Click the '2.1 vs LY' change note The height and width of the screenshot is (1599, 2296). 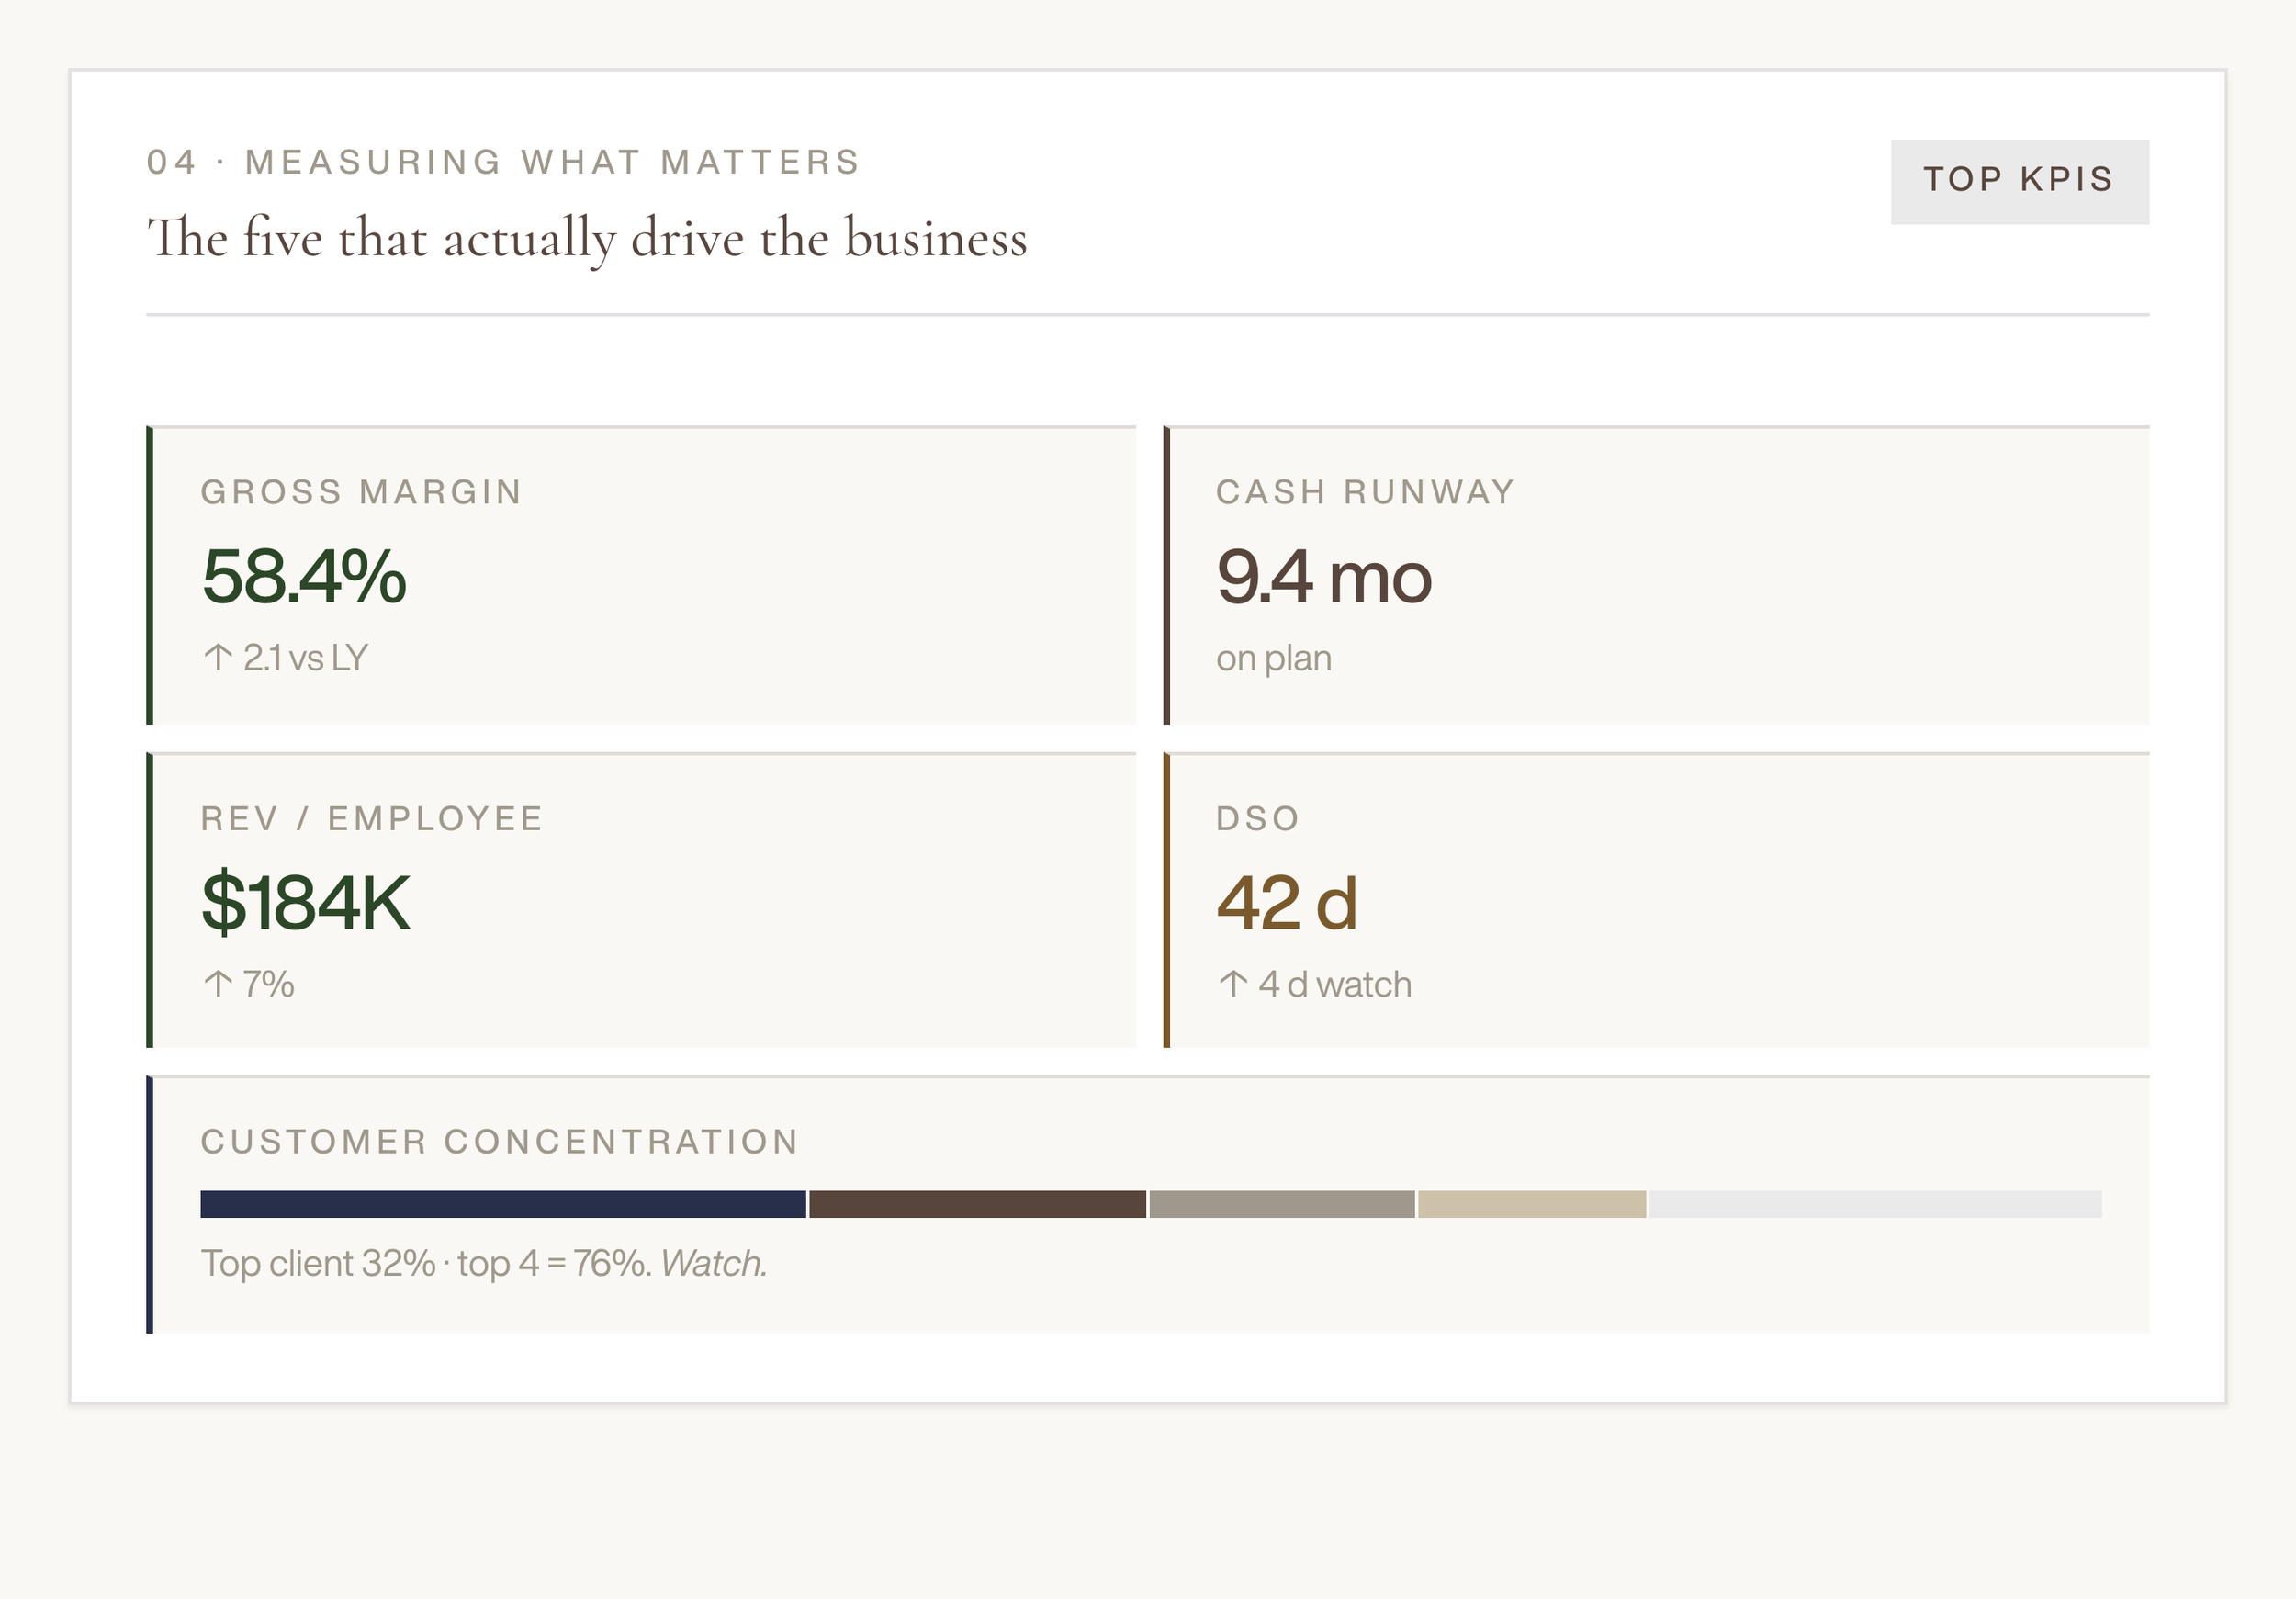[x=306, y=658]
